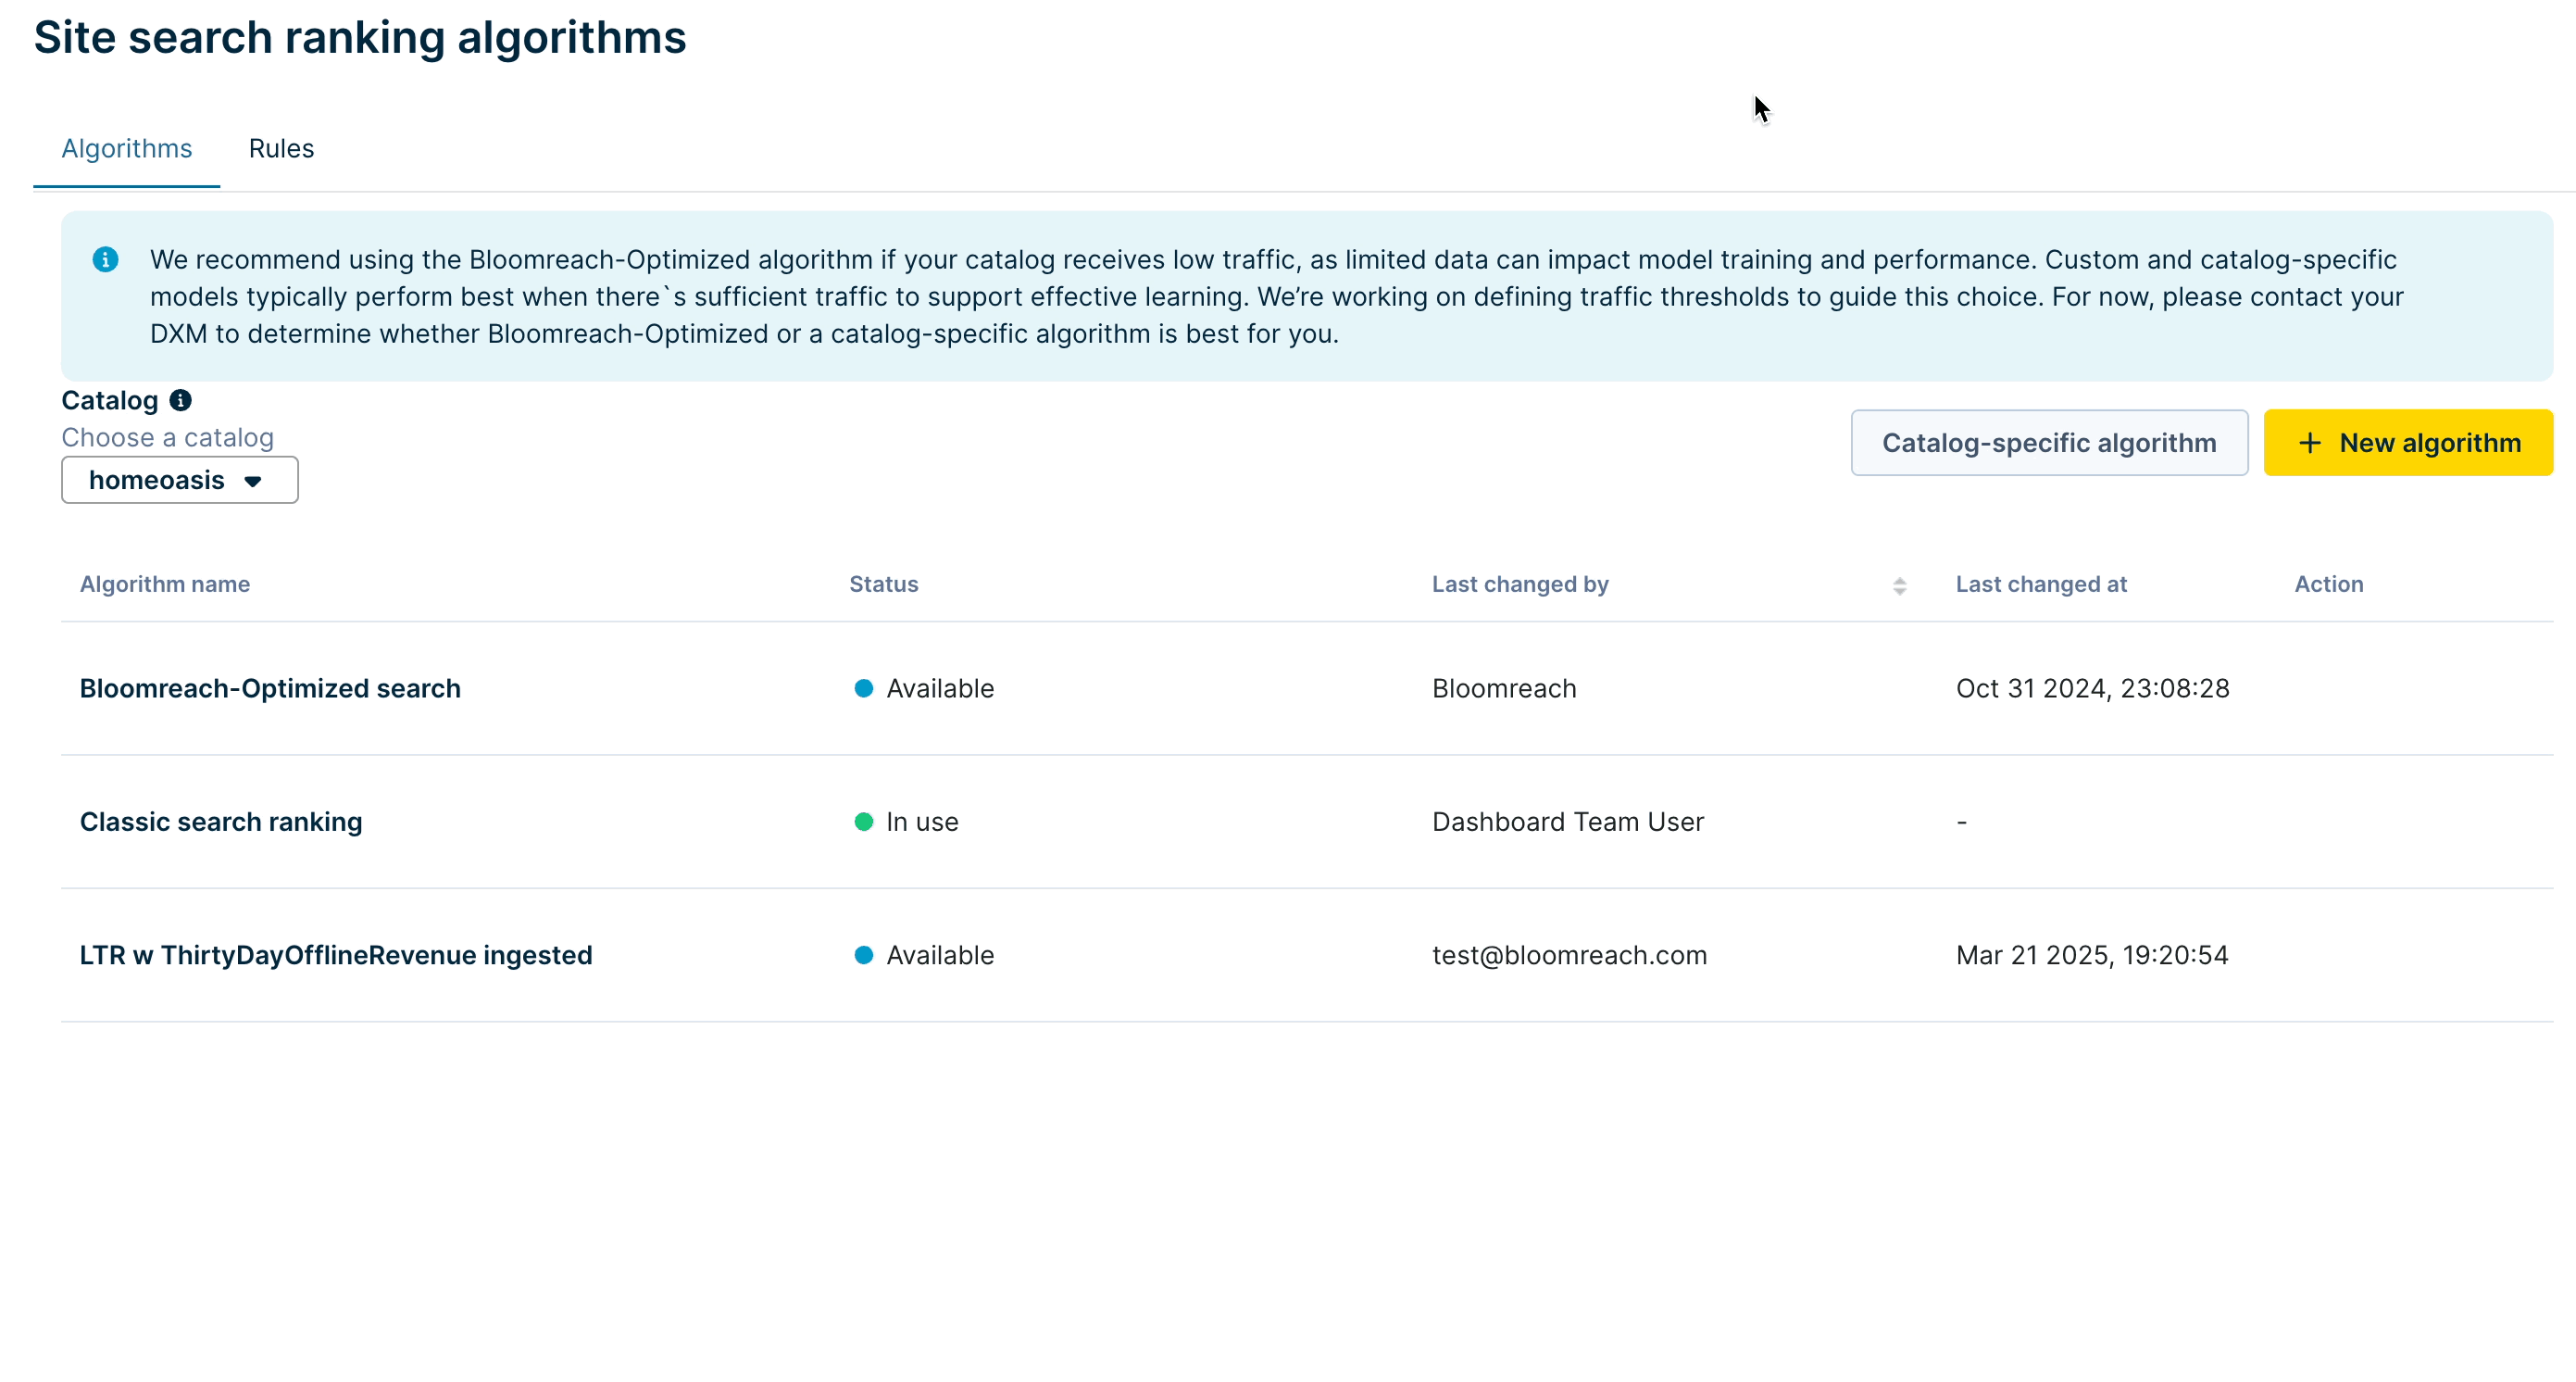Switch to the Rules tab
The image size is (2576, 1382).
281,148
